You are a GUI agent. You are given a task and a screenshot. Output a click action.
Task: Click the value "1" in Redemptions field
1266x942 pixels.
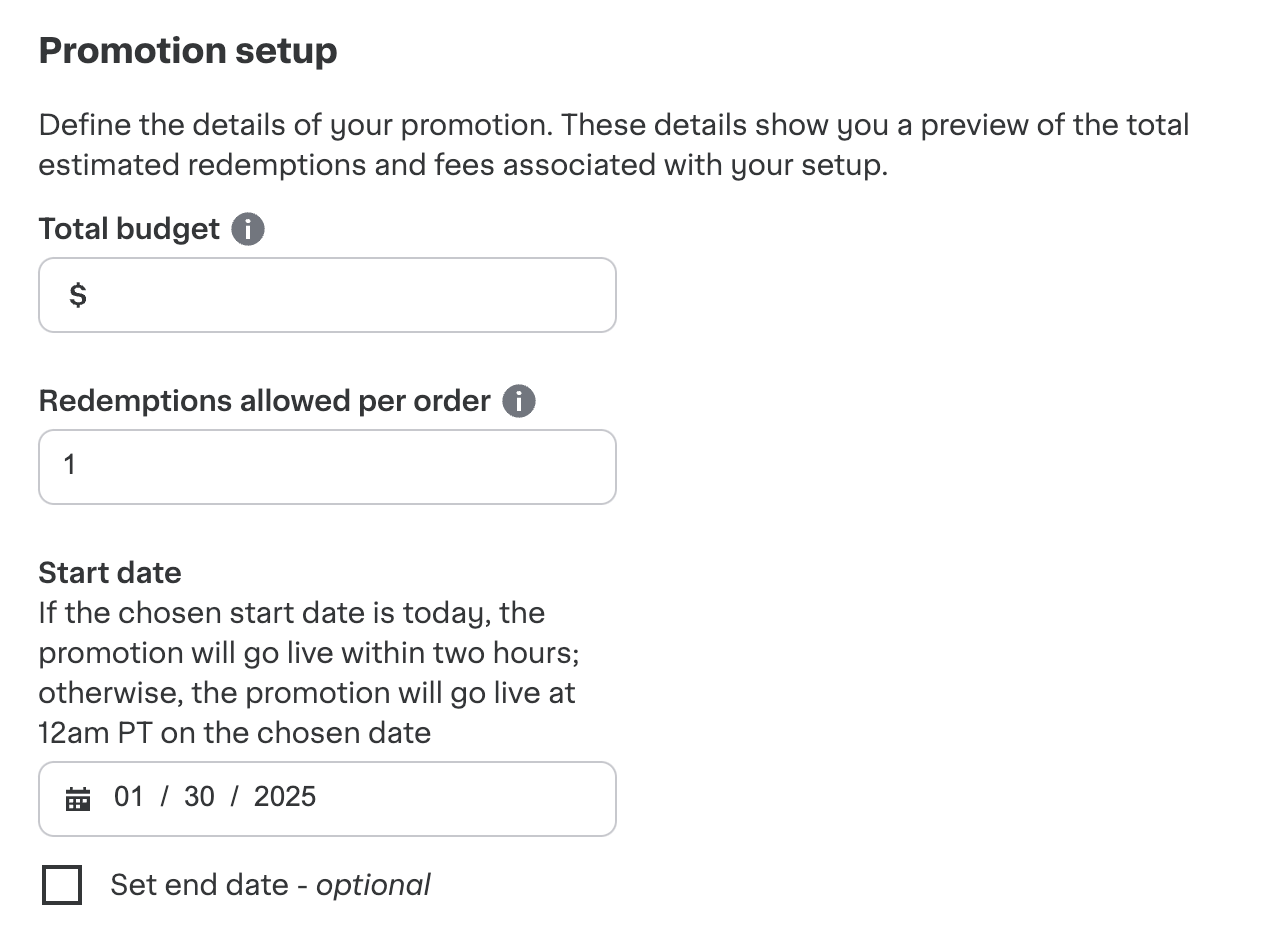pos(70,465)
